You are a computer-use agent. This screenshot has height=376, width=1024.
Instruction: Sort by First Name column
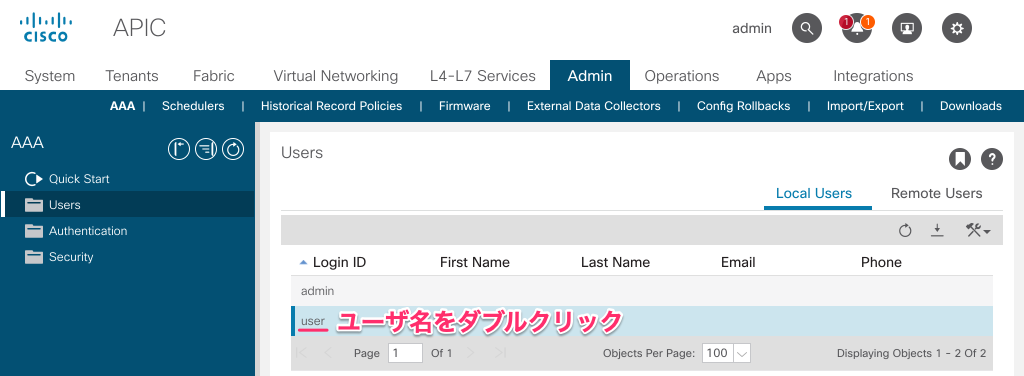point(475,262)
